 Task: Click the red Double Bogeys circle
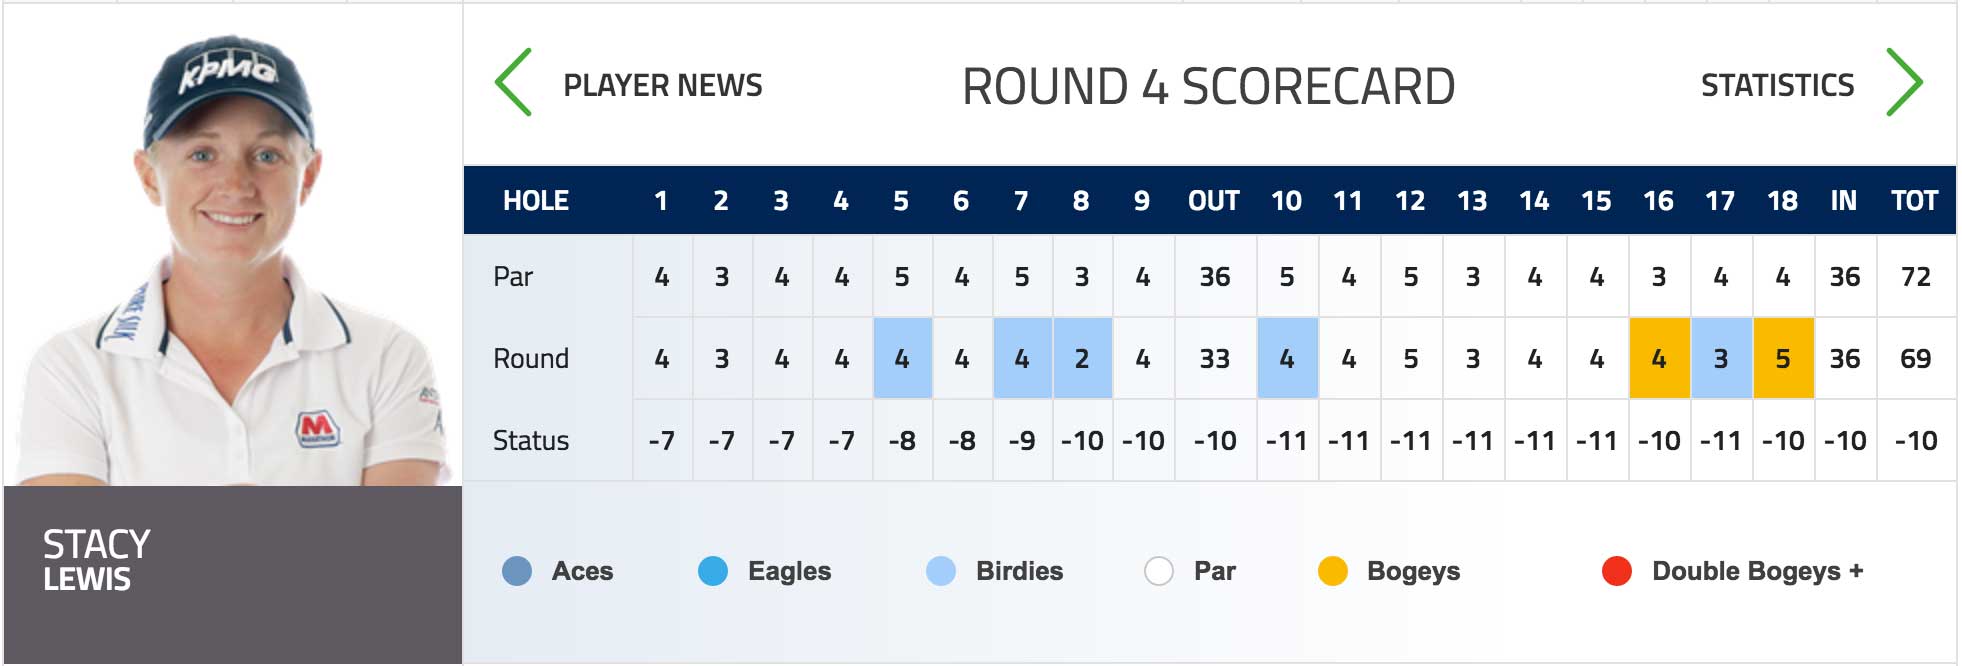tap(1617, 571)
